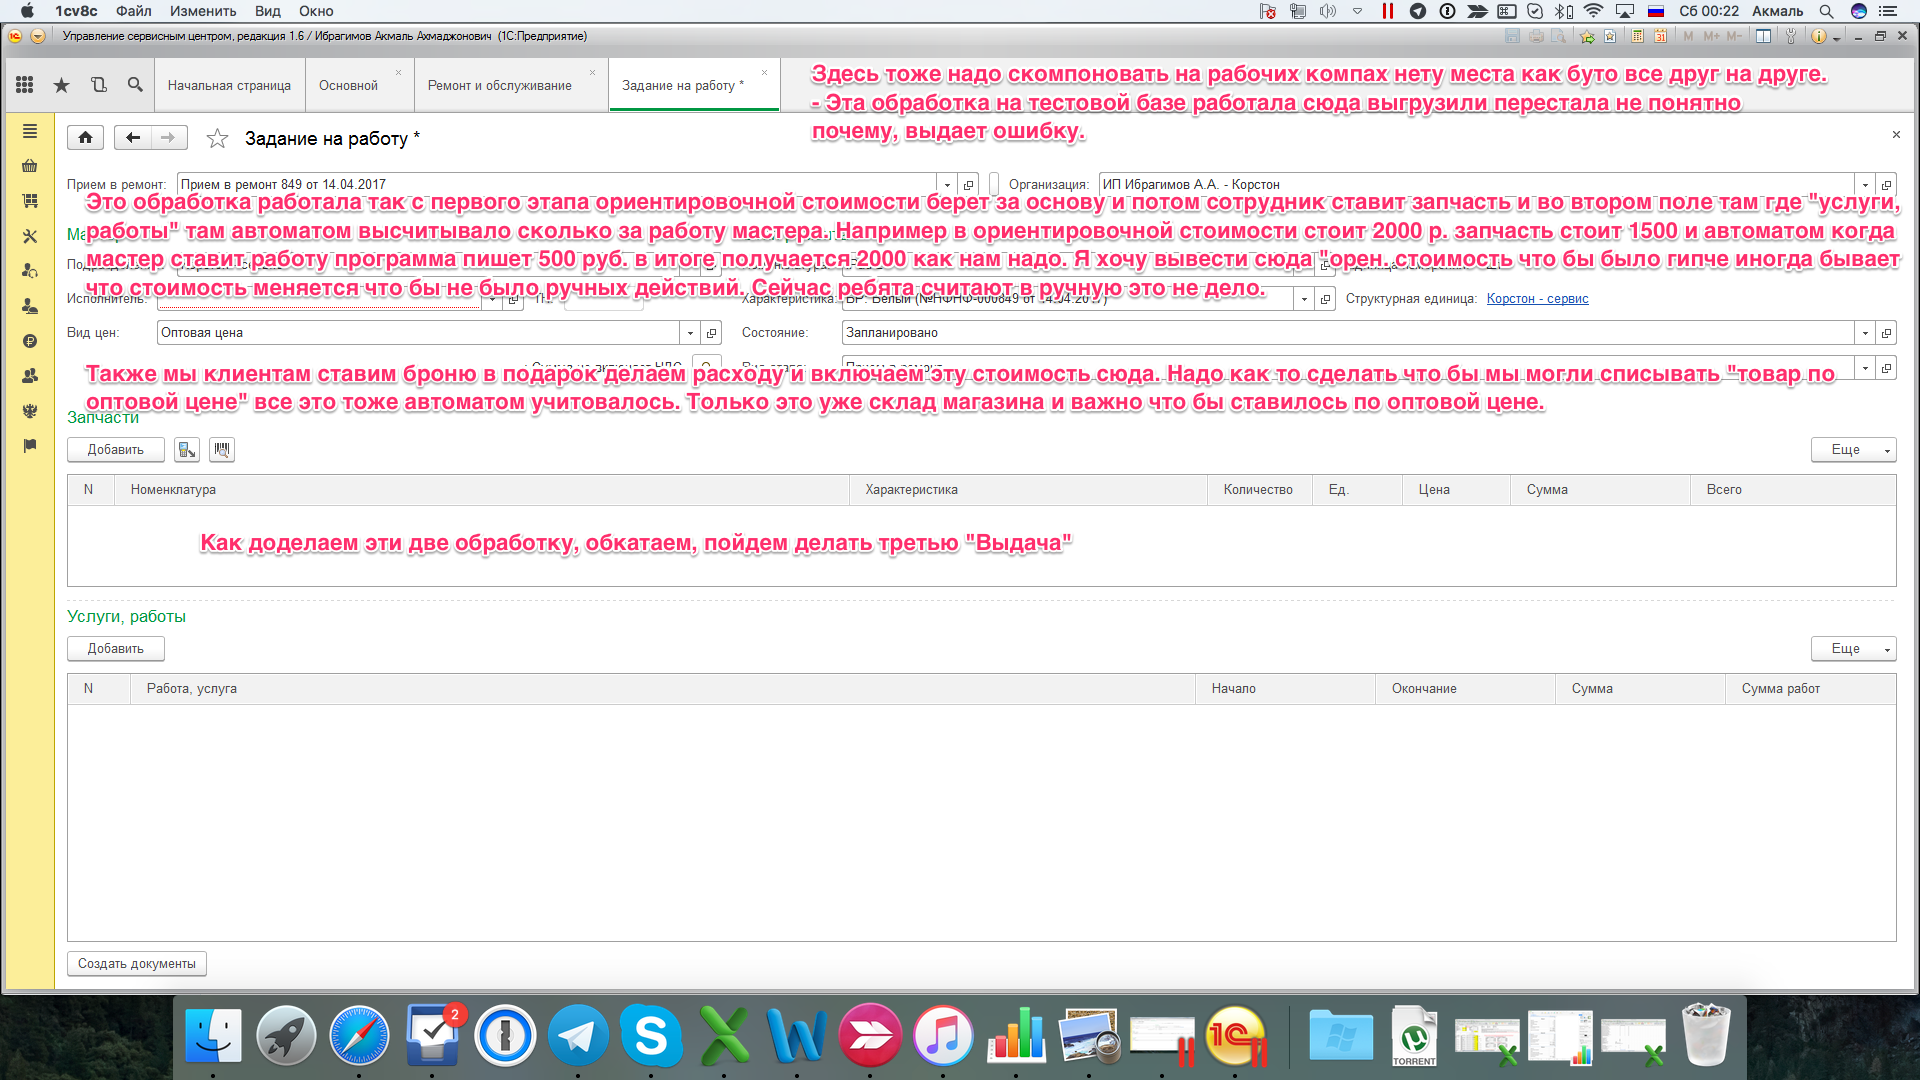Open the shopping basket sidebar section
This screenshot has height=1080, width=1920.
30,166
